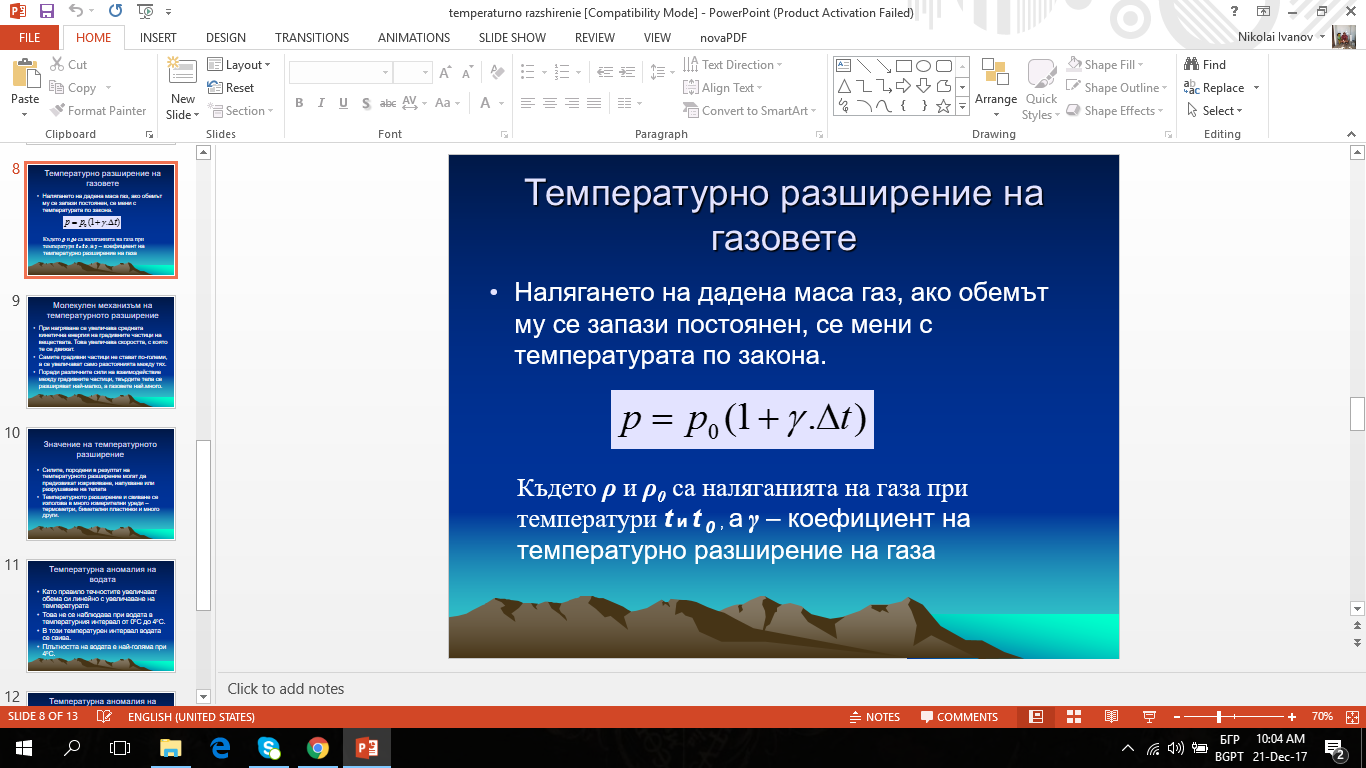Switch to the TRANSITIONS tab
The image size is (1366, 768).
[312, 38]
